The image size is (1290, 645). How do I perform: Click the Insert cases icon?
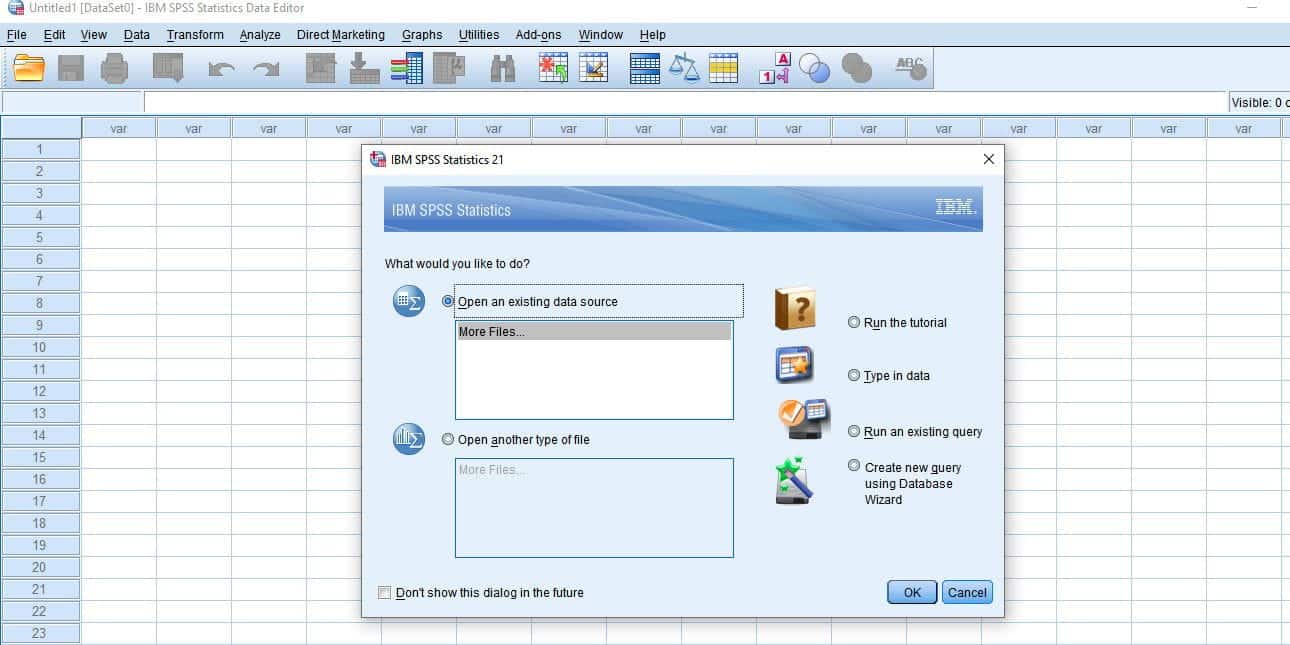tap(553, 68)
